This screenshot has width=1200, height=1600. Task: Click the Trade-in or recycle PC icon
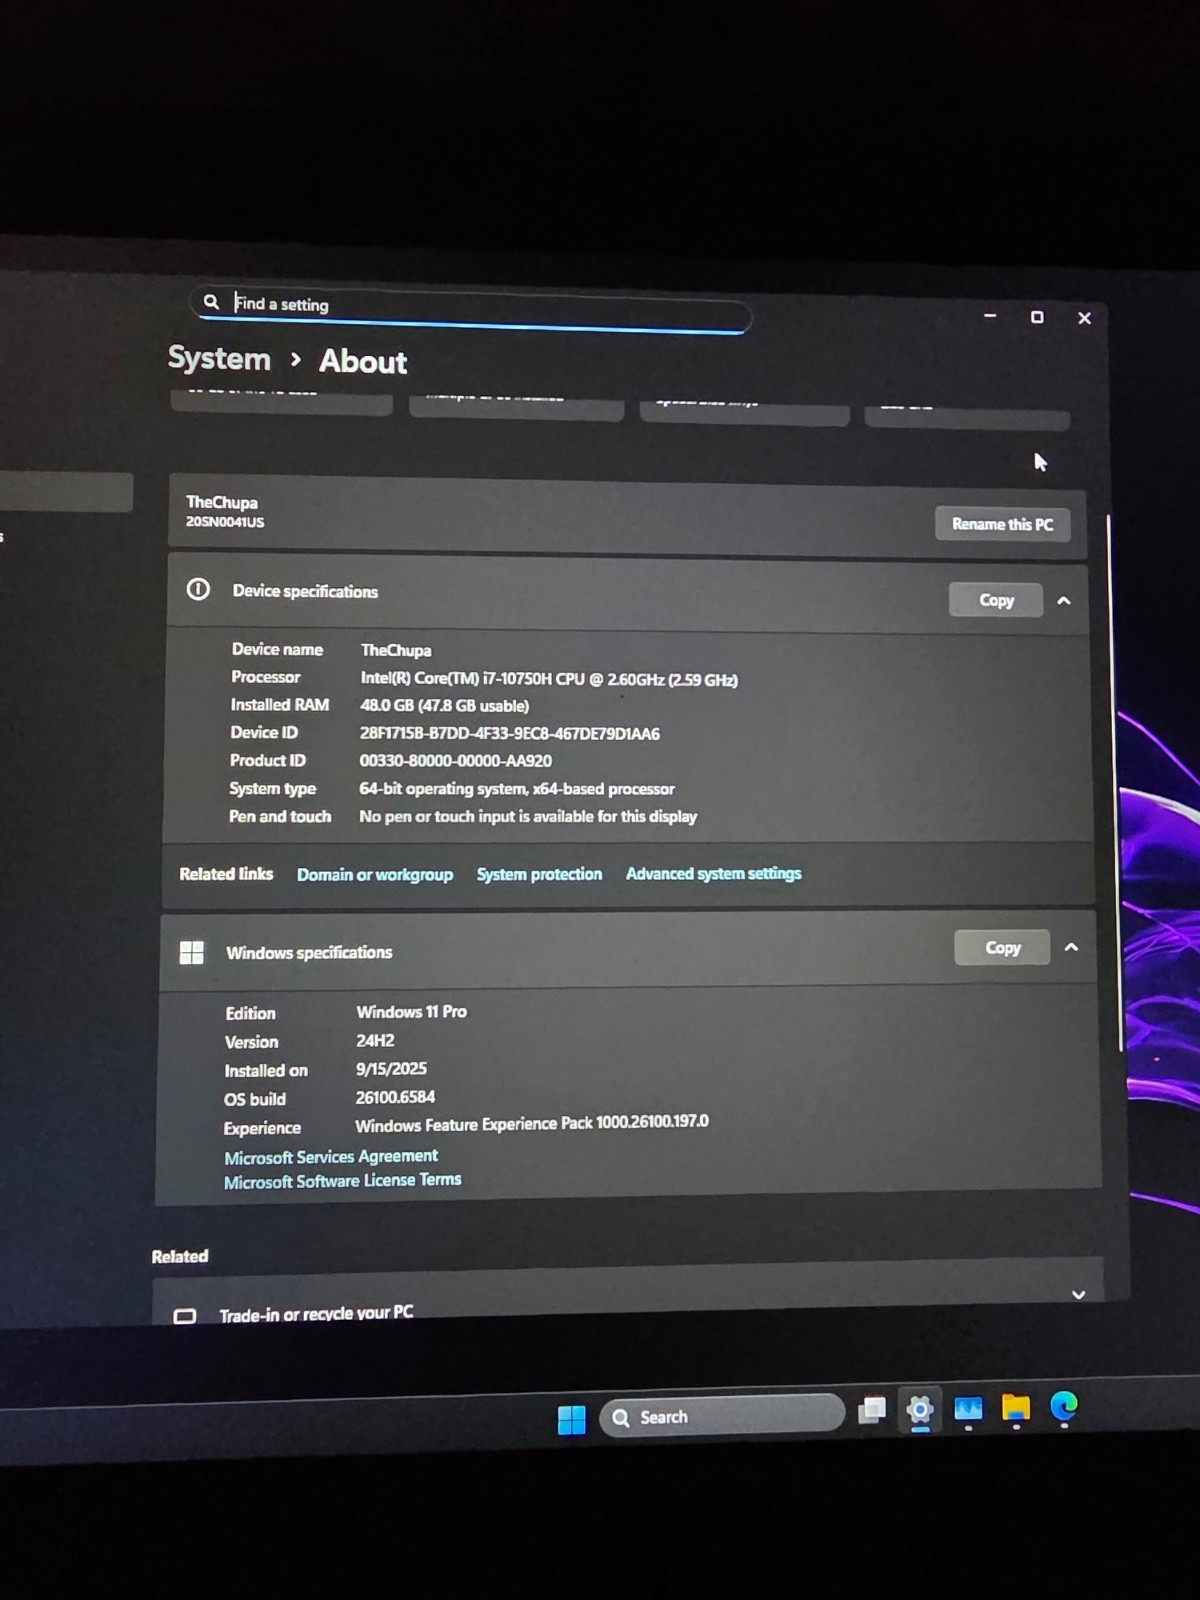(x=185, y=1316)
